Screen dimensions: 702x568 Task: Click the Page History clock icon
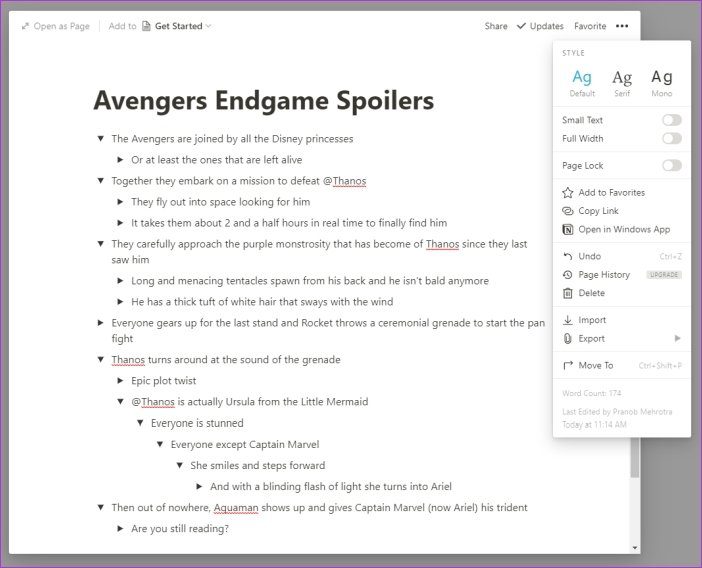click(x=568, y=275)
